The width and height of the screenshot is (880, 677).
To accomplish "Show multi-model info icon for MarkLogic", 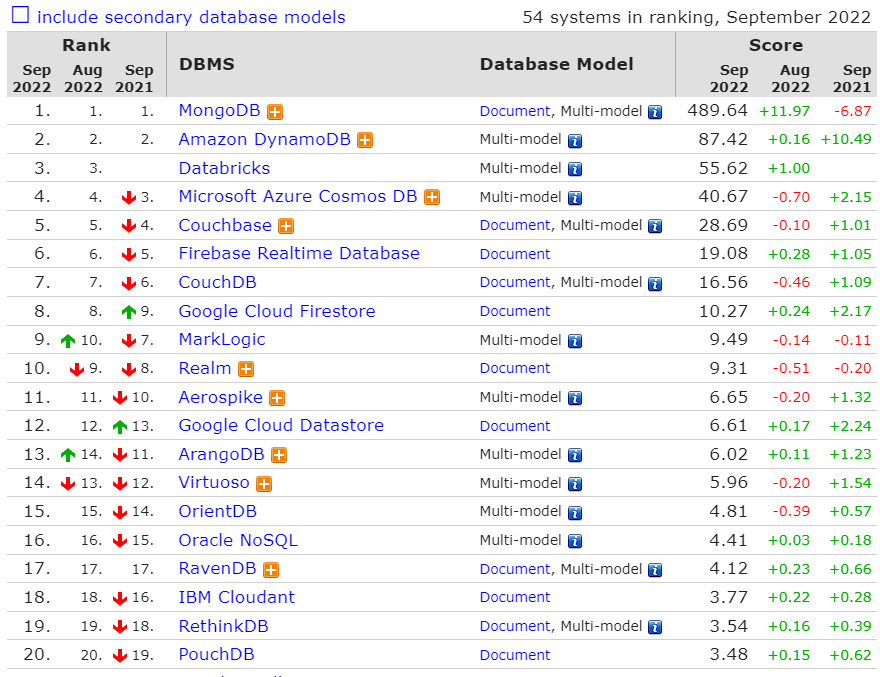I will [x=575, y=341].
